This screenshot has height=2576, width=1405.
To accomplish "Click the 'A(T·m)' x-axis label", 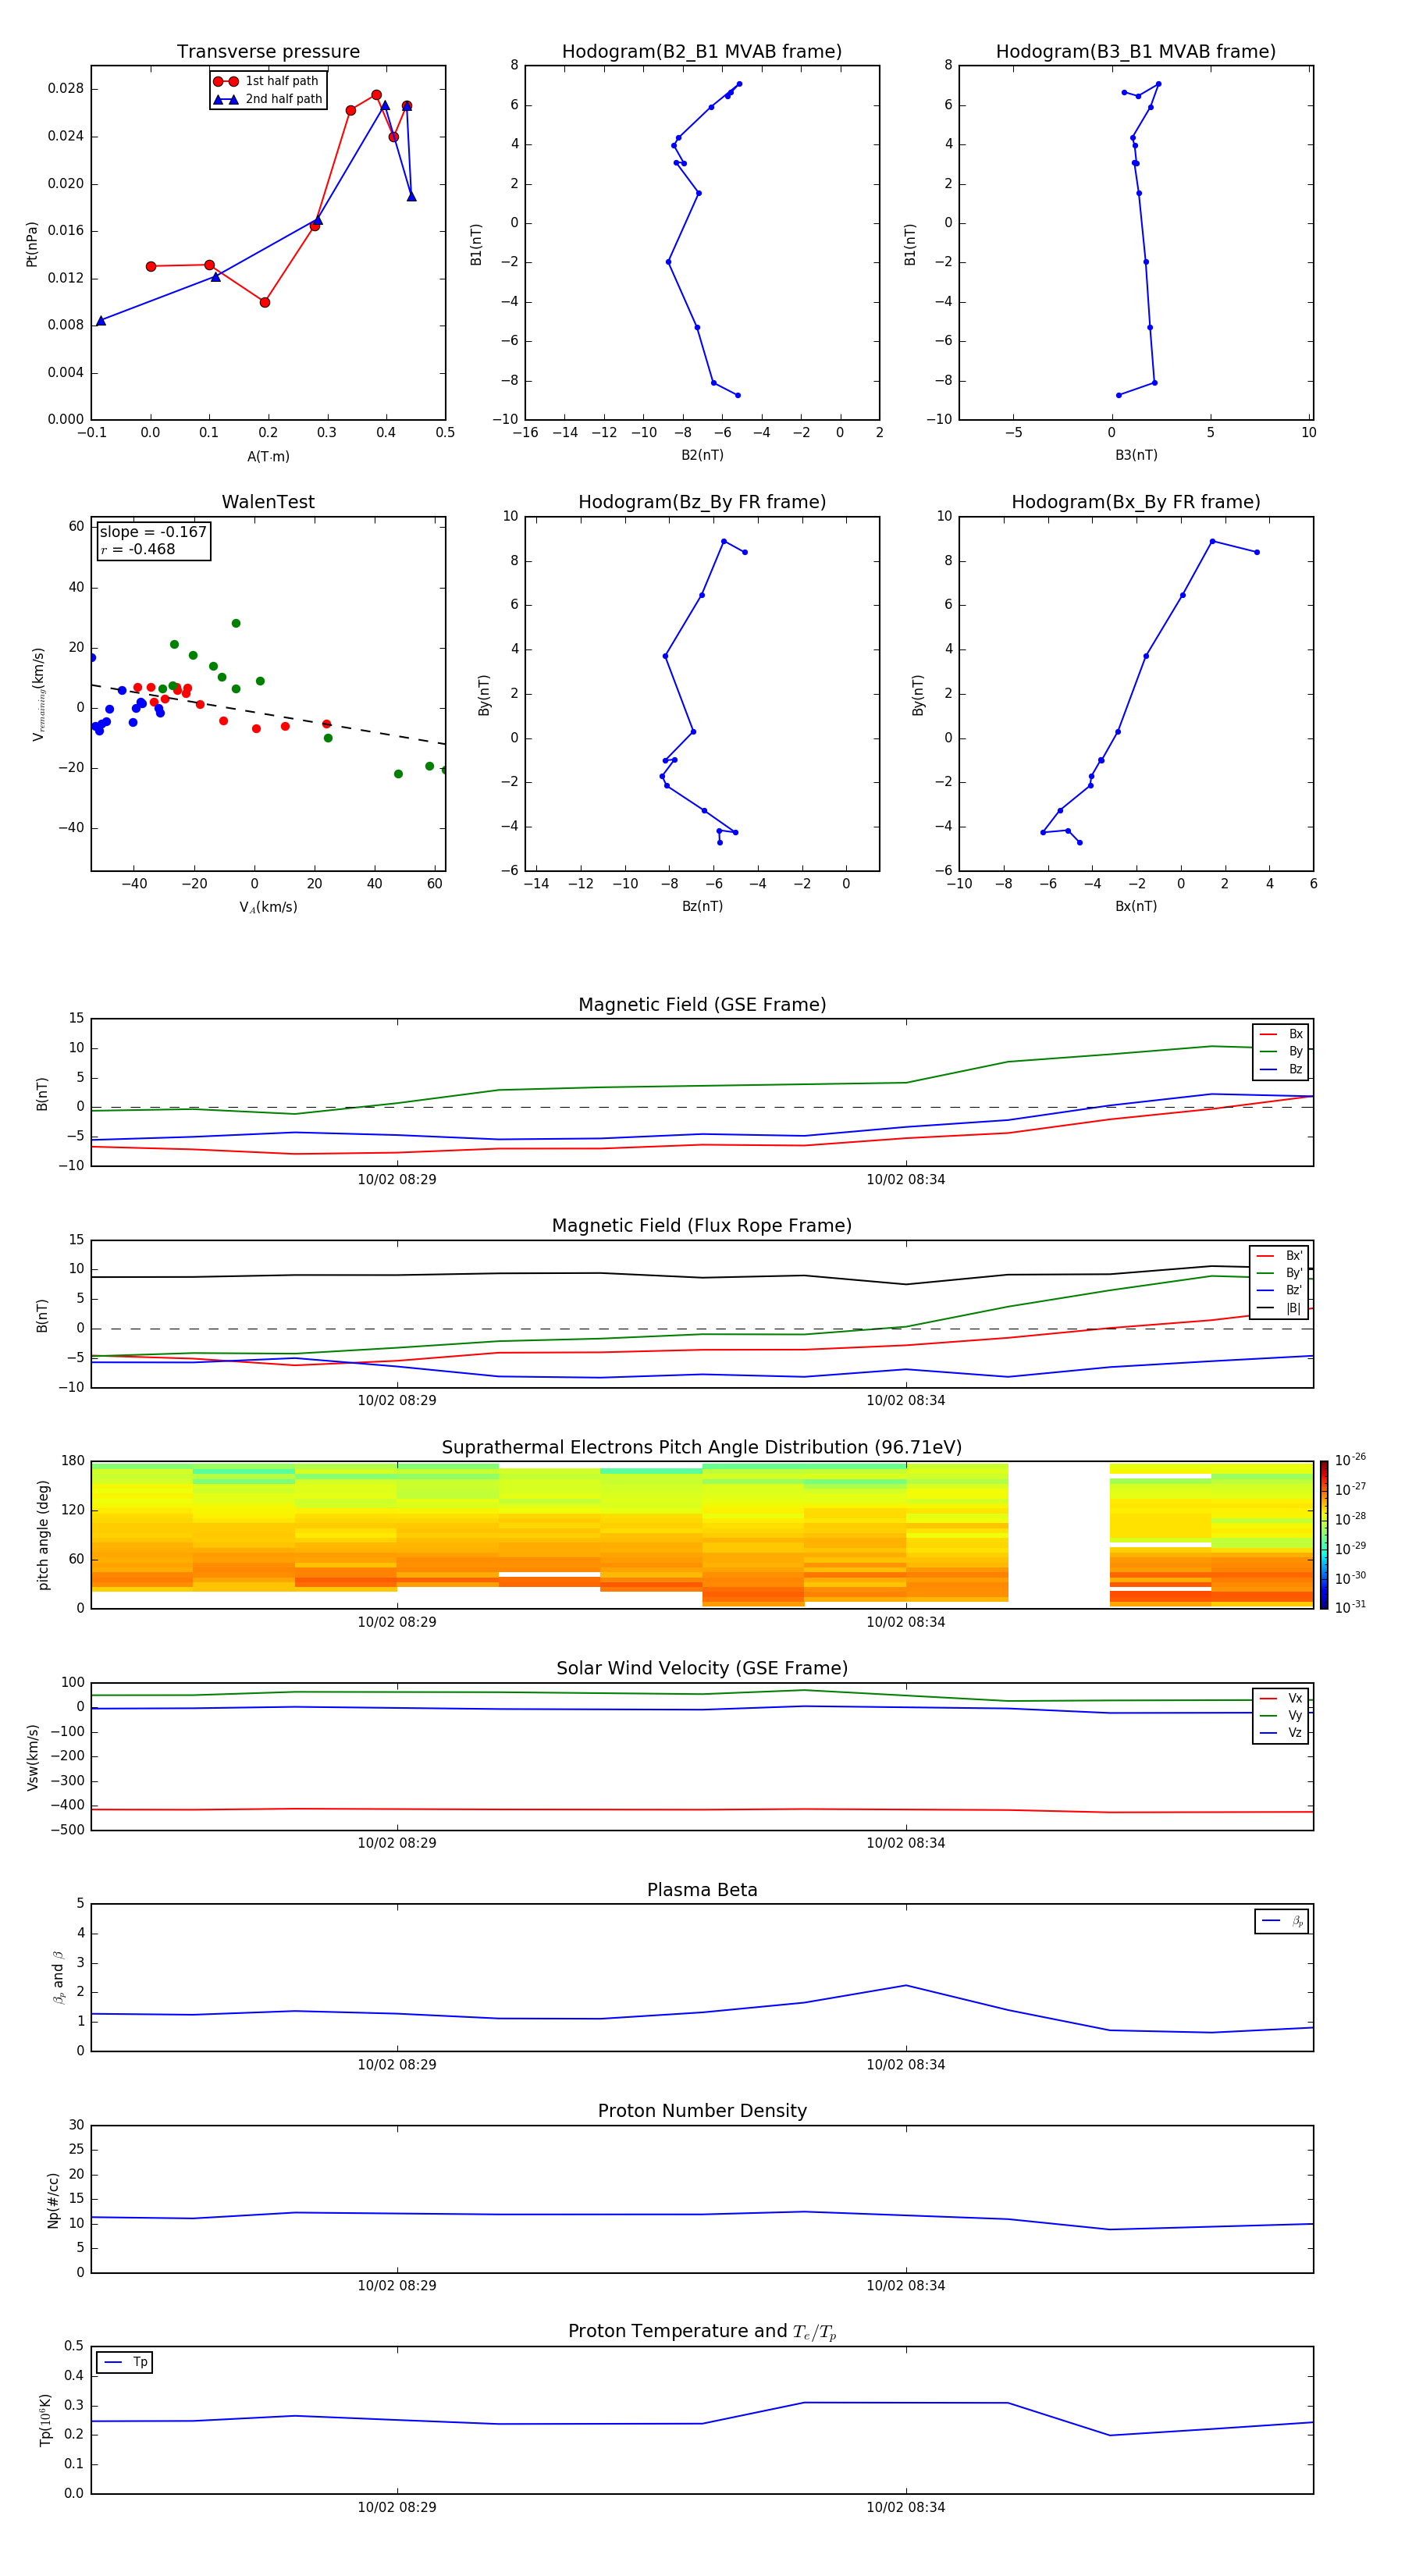I will [268, 457].
